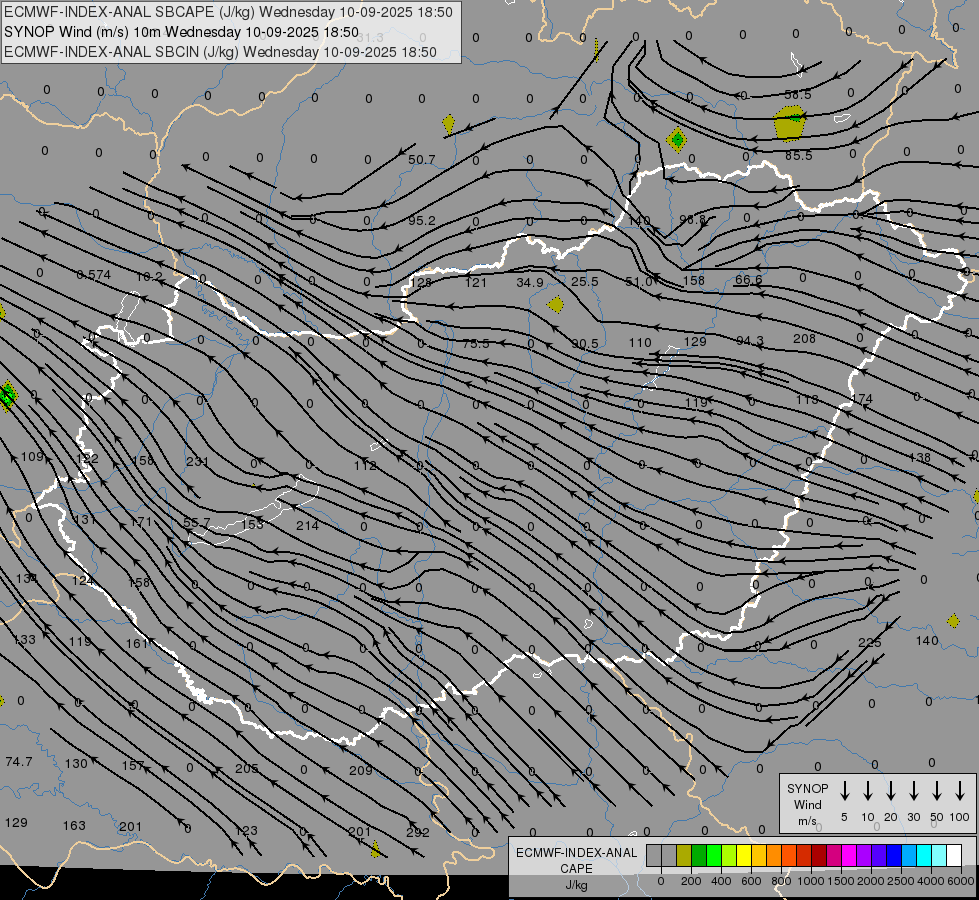Click the SBCAPE title line in header
The width and height of the screenshot is (979, 900).
[x=228, y=12]
